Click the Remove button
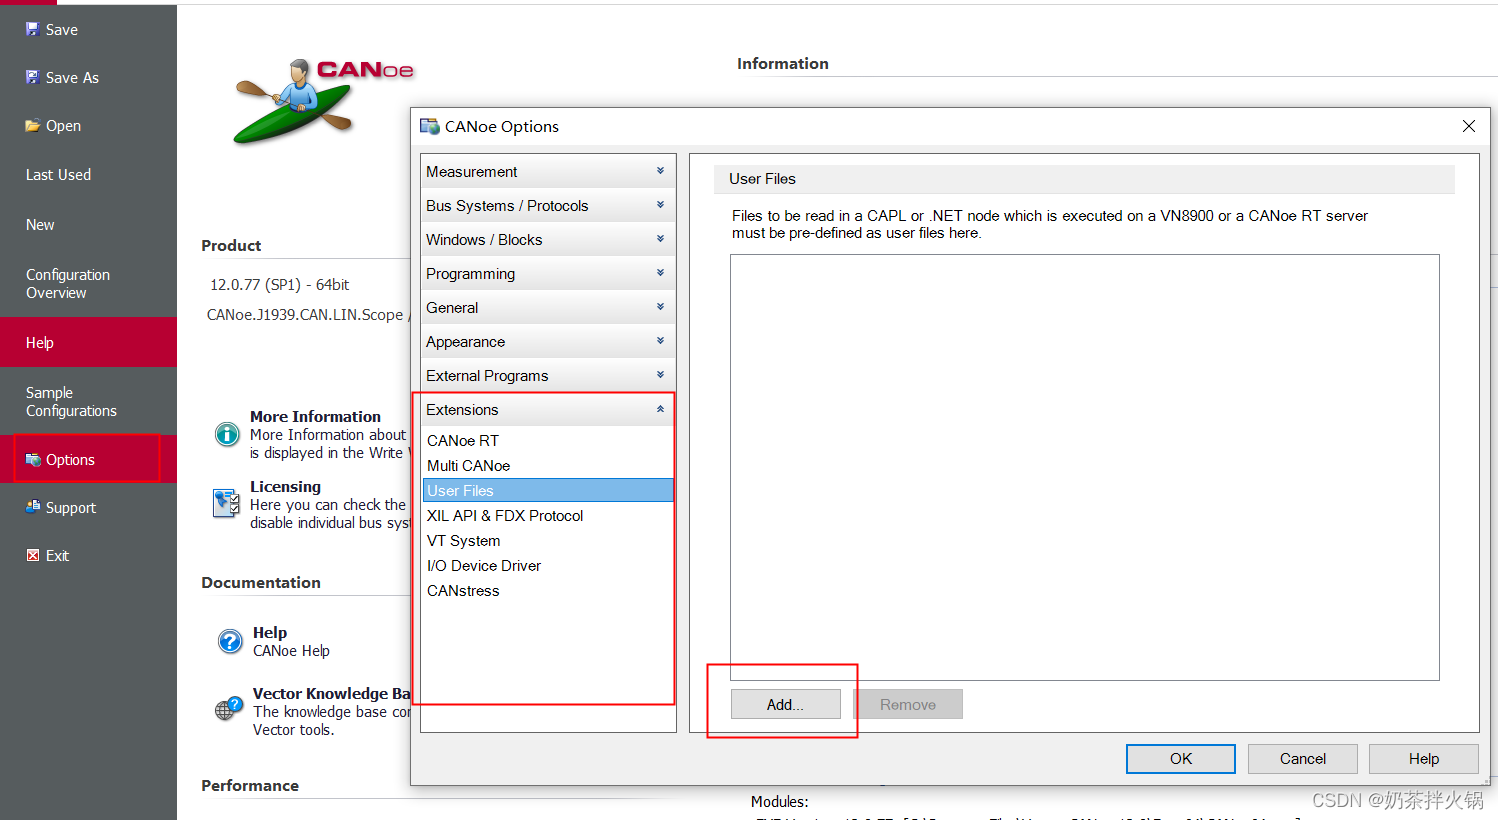The image size is (1498, 820). (x=908, y=704)
